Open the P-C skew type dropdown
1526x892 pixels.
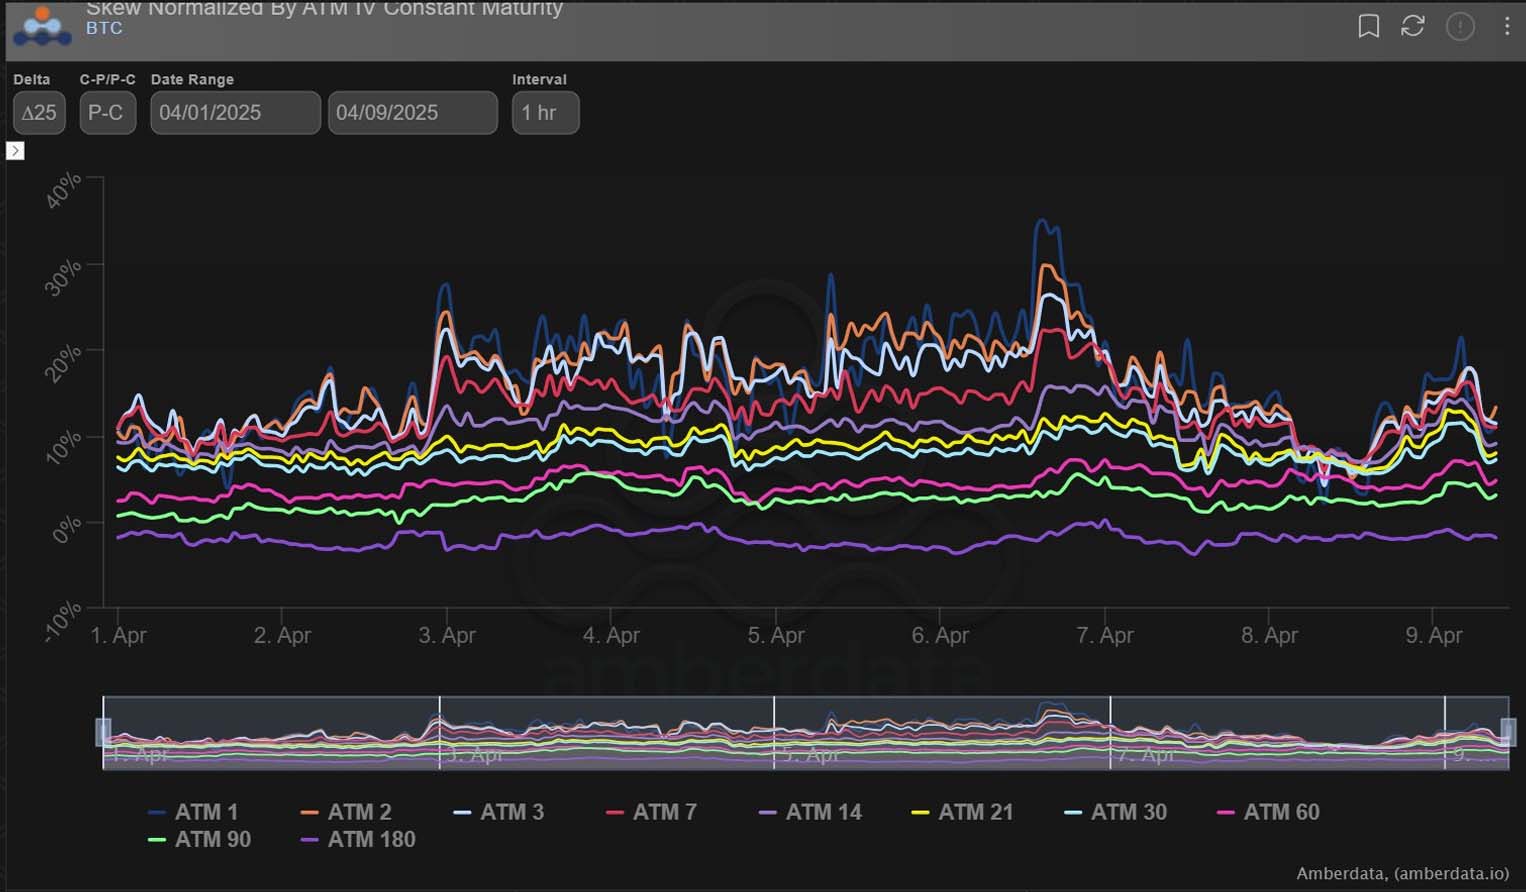pyautogui.click(x=107, y=113)
